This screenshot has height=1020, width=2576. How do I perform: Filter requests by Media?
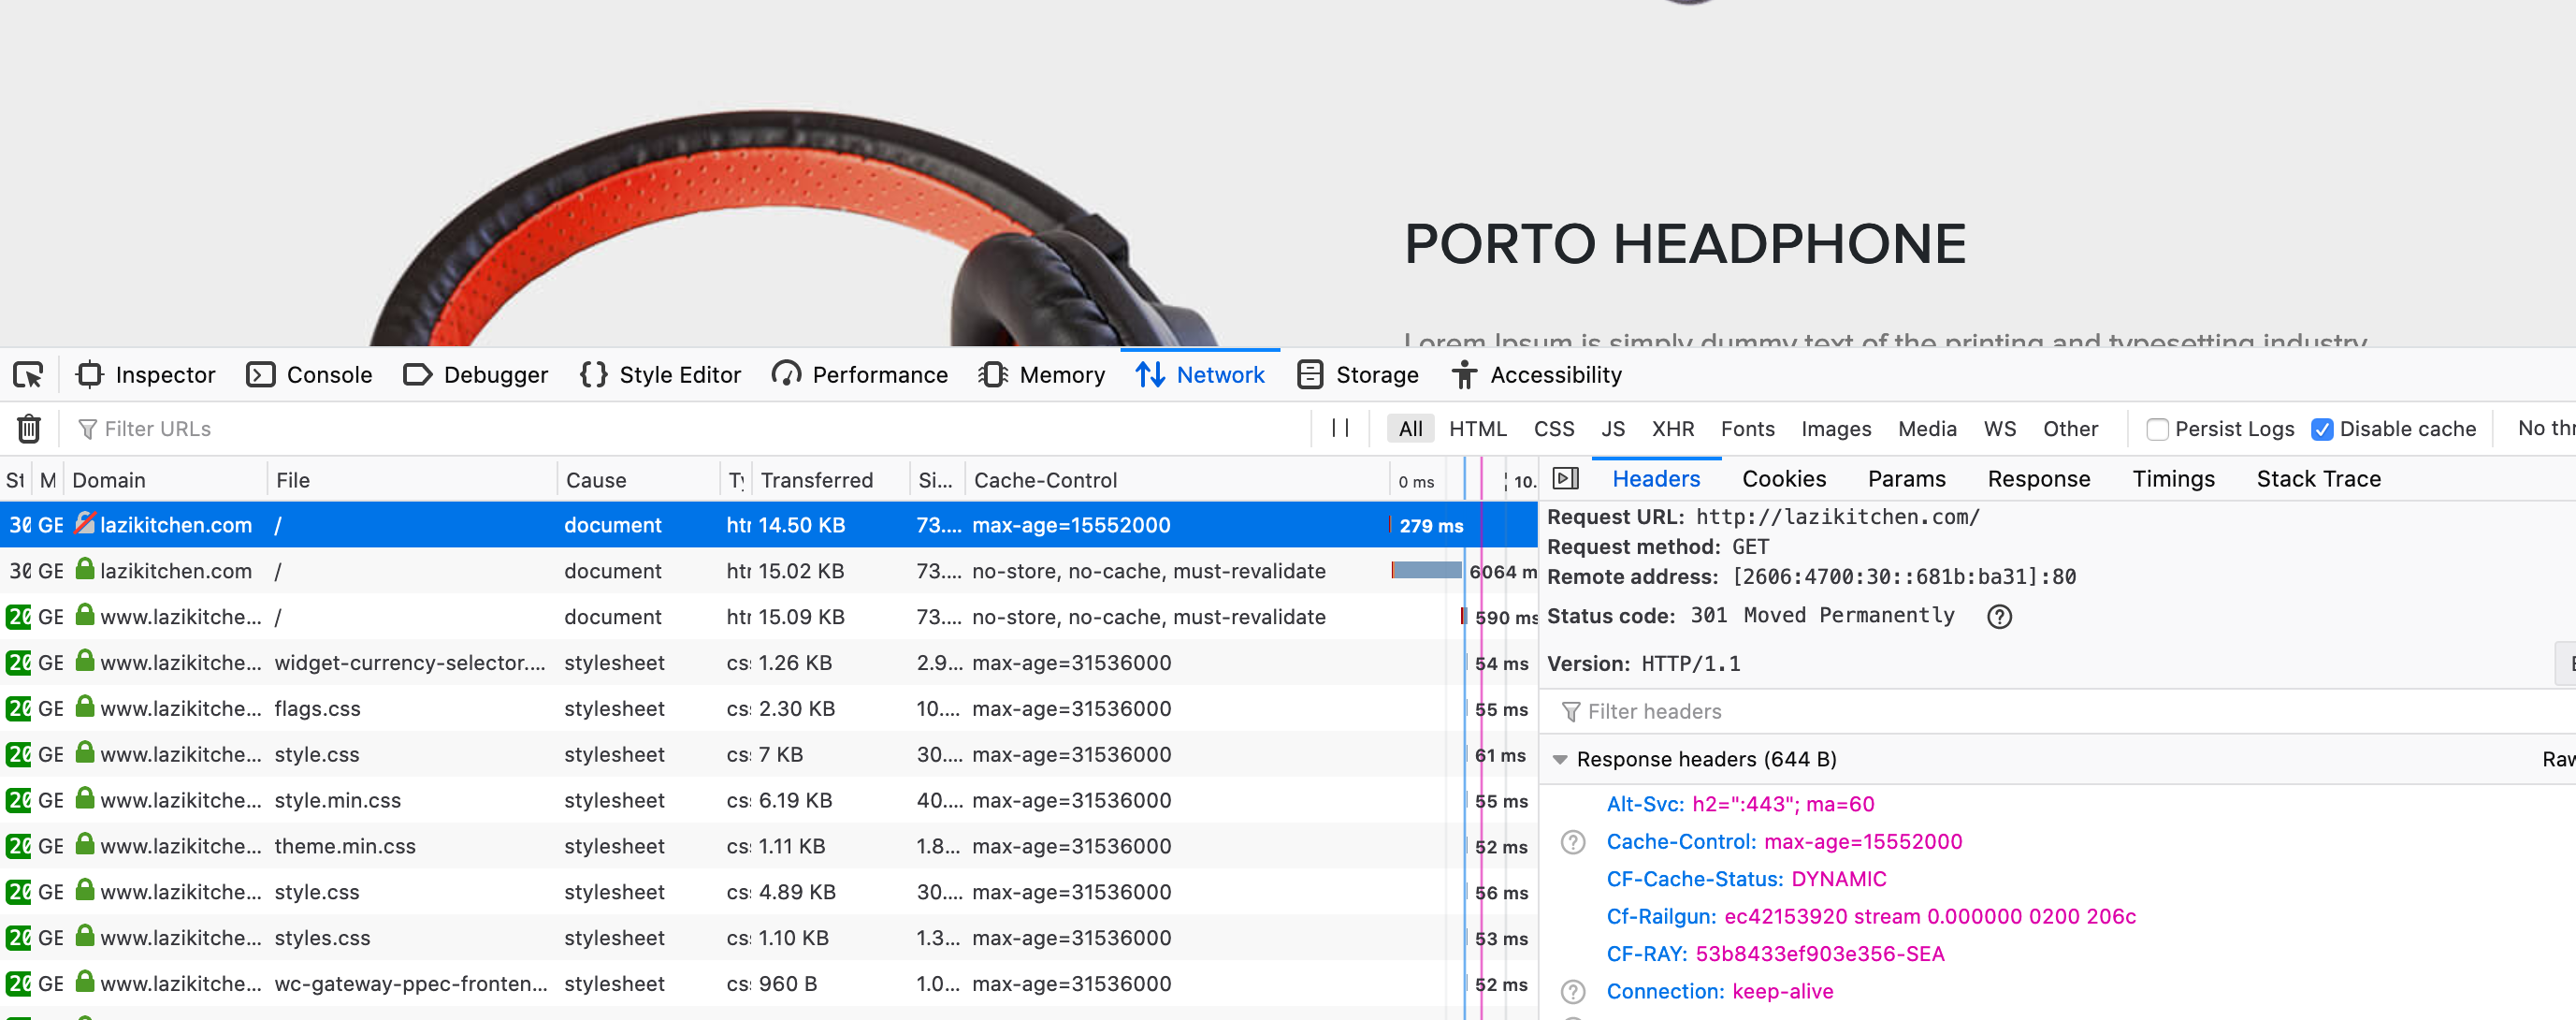(1927, 429)
